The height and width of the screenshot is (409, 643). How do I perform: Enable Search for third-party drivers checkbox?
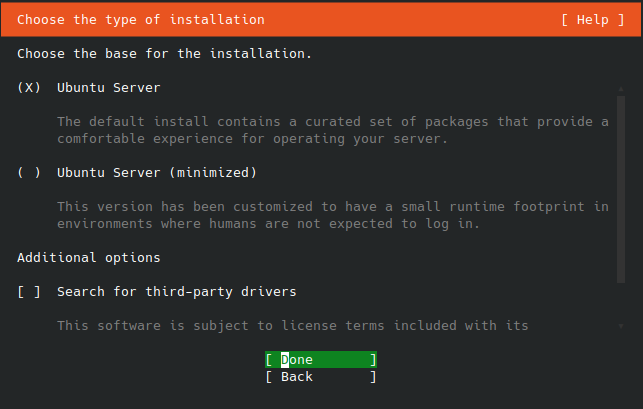point(29,292)
